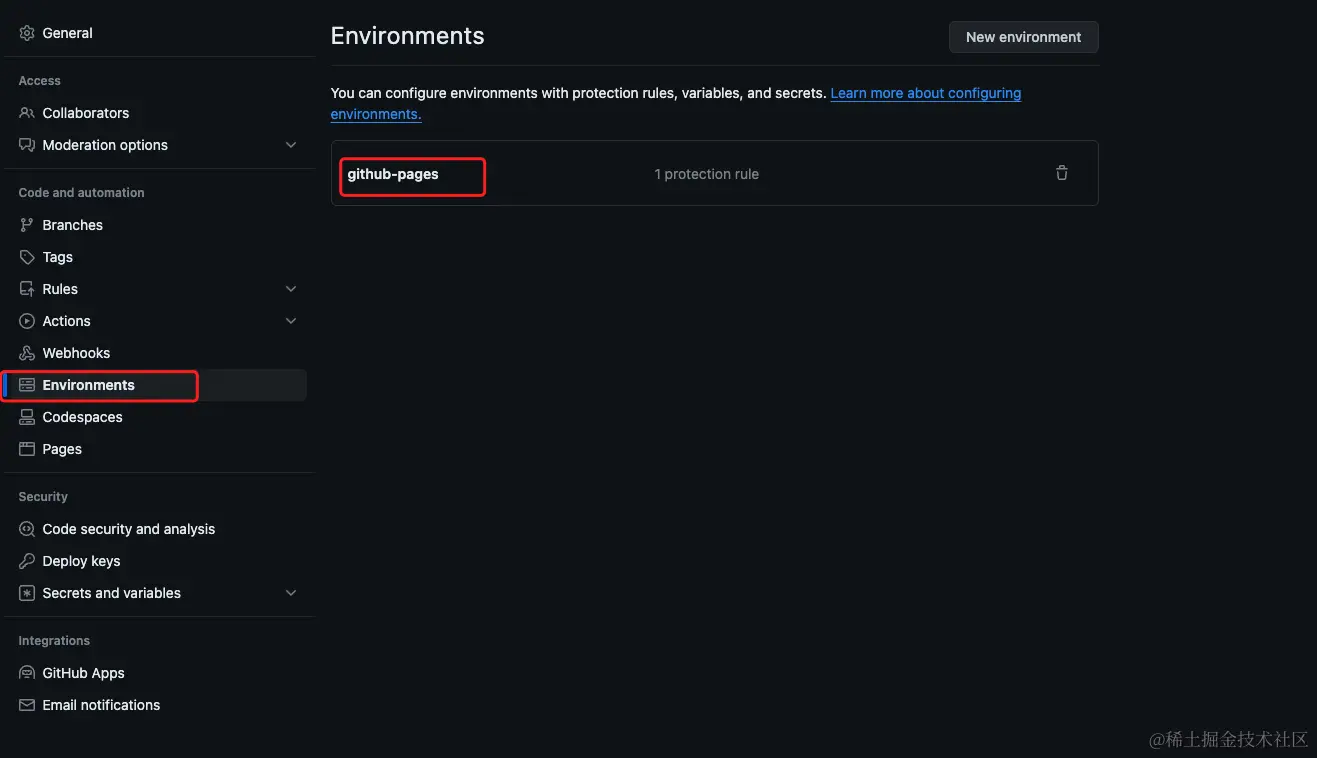Click the Environments server icon
Image resolution: width=1317 pixels, height=758 pixels.
pyautogui.click(x=27, y=385)
